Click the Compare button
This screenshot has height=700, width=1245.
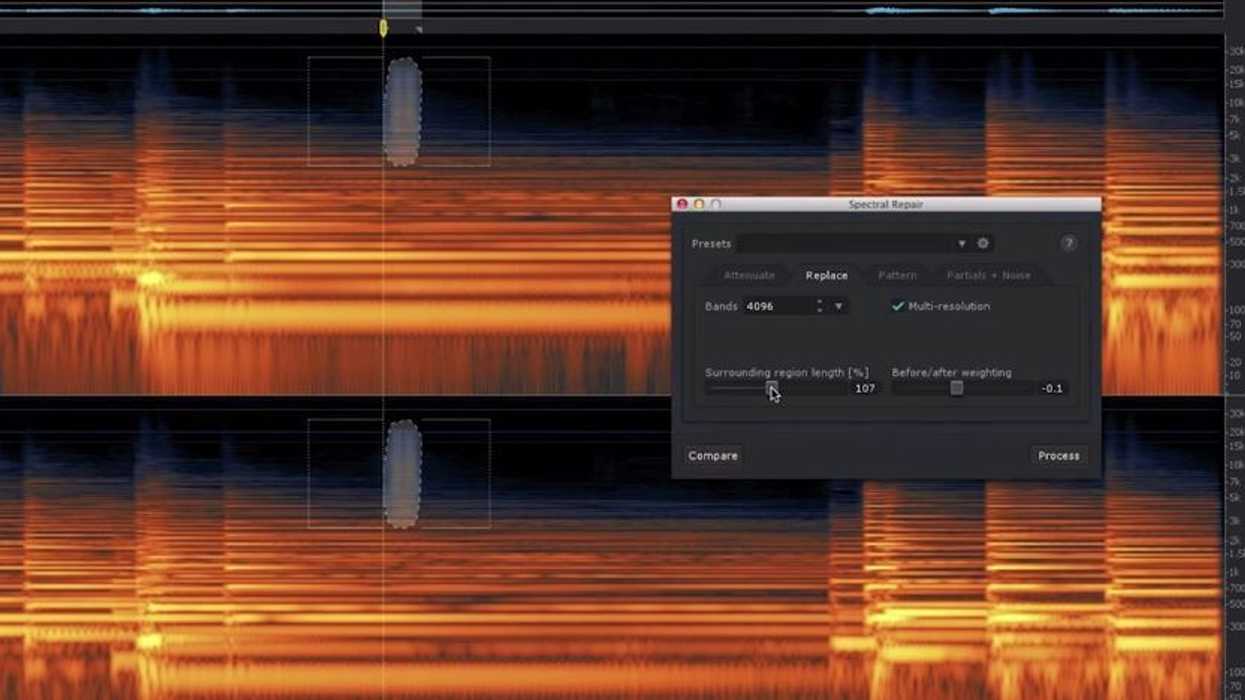coord(713,455)
